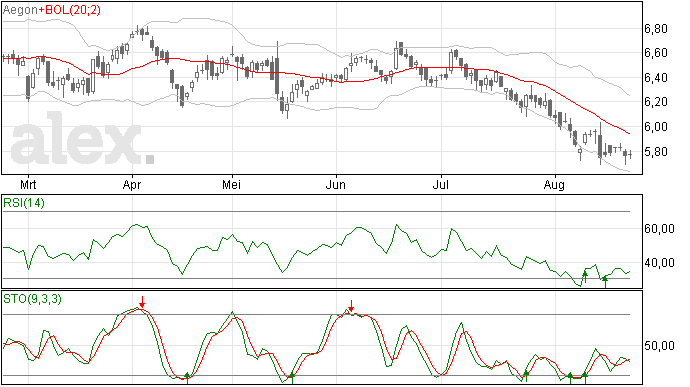The image size is (690, 387).
Task: Select the 6,00 price axis value
Action: coord(656,127)
